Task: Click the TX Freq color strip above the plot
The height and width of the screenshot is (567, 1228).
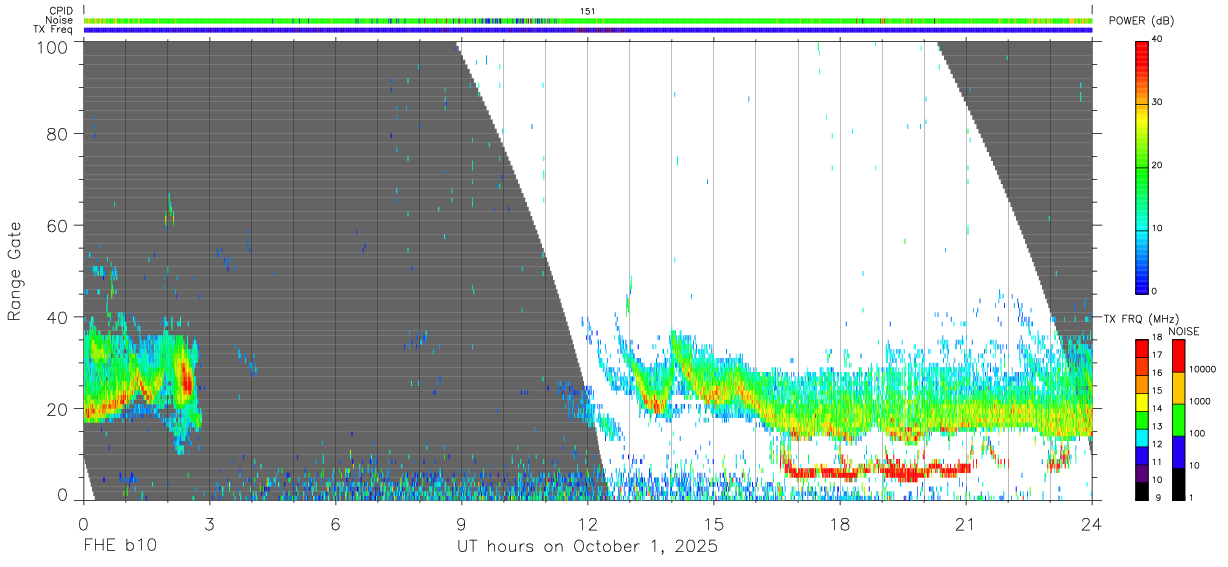Action: [590, 30]
